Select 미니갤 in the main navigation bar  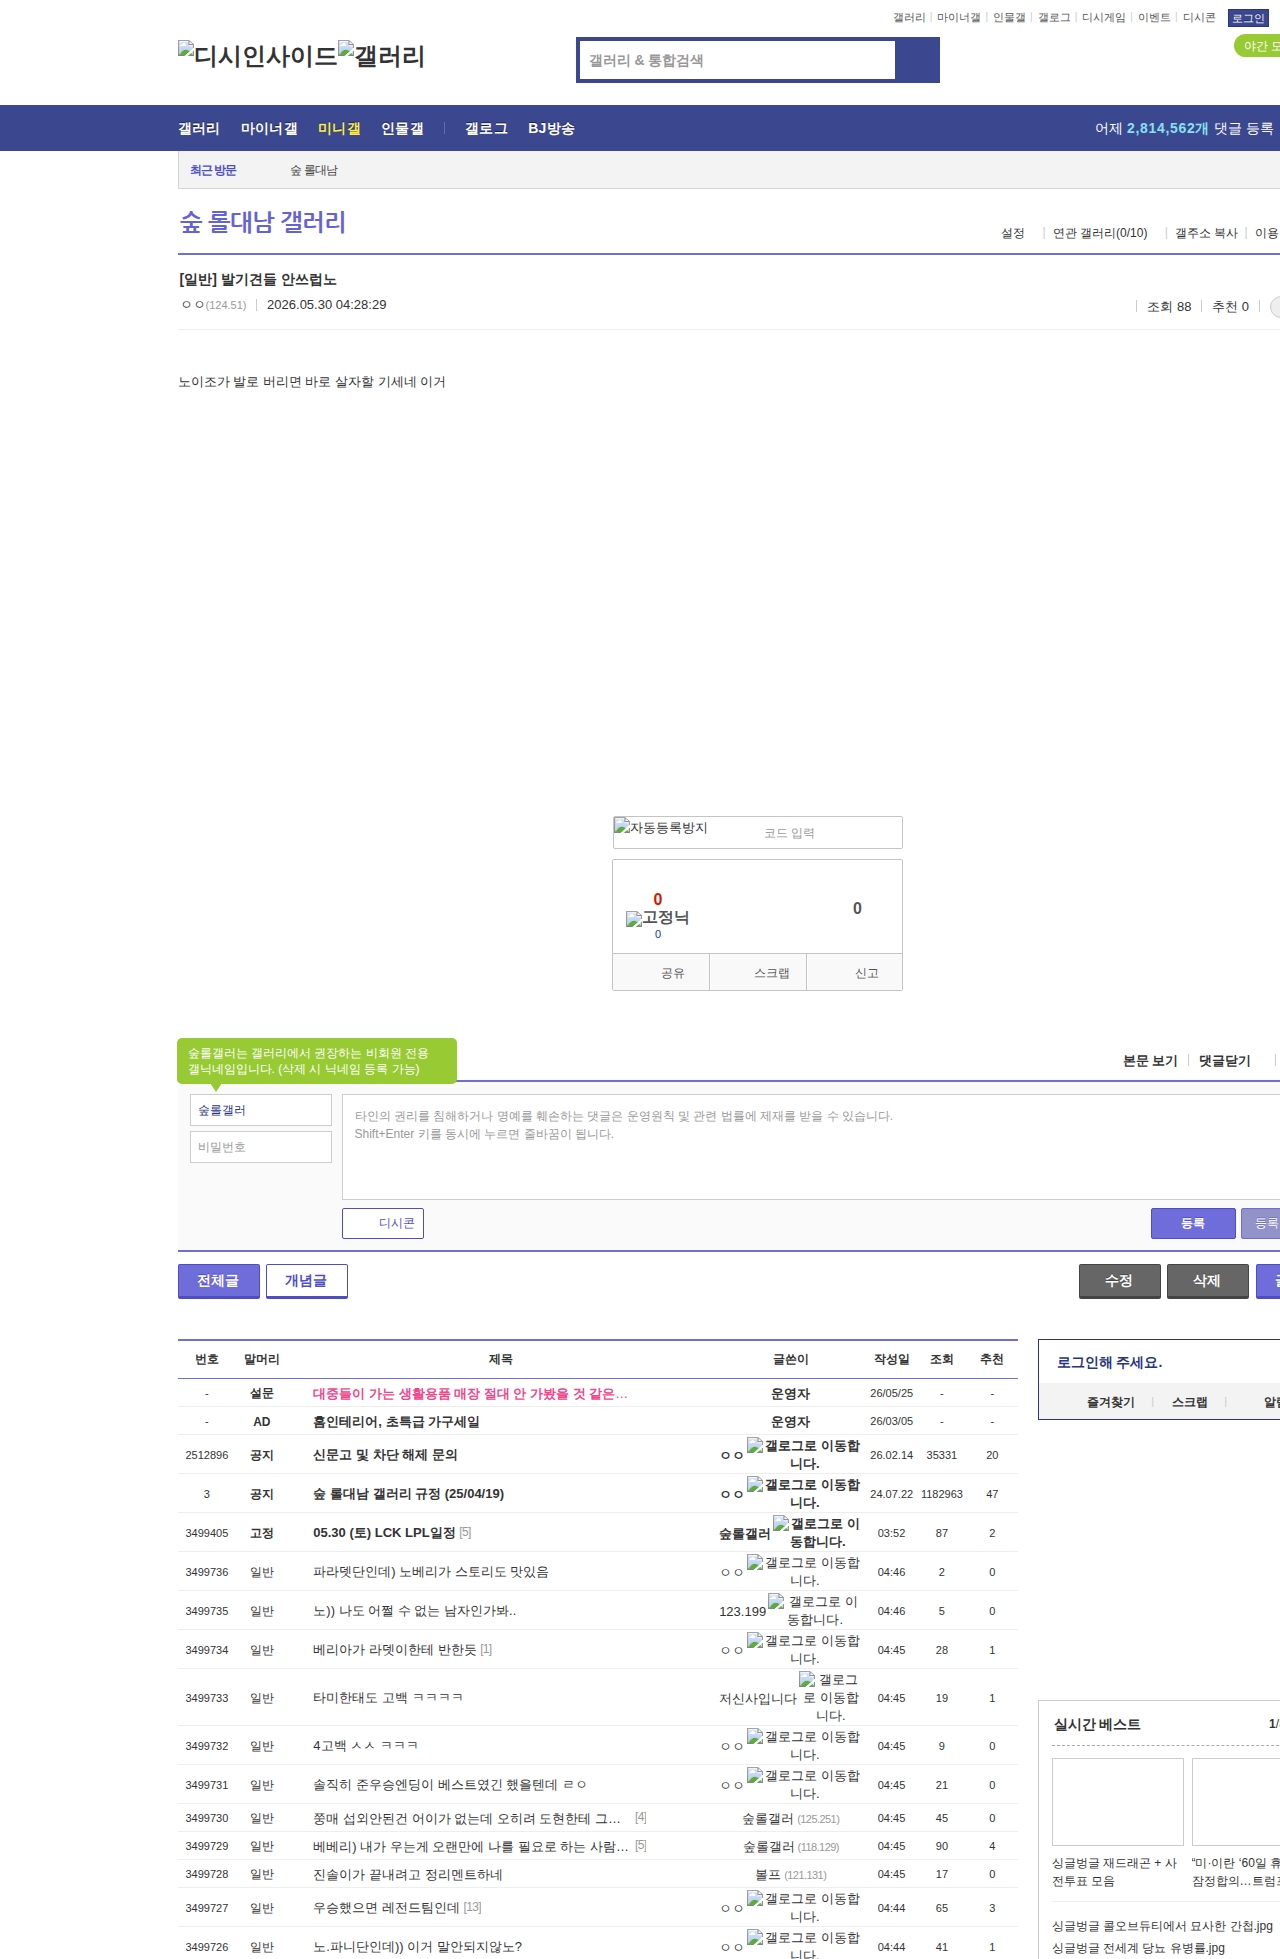[x=339, y=128]
